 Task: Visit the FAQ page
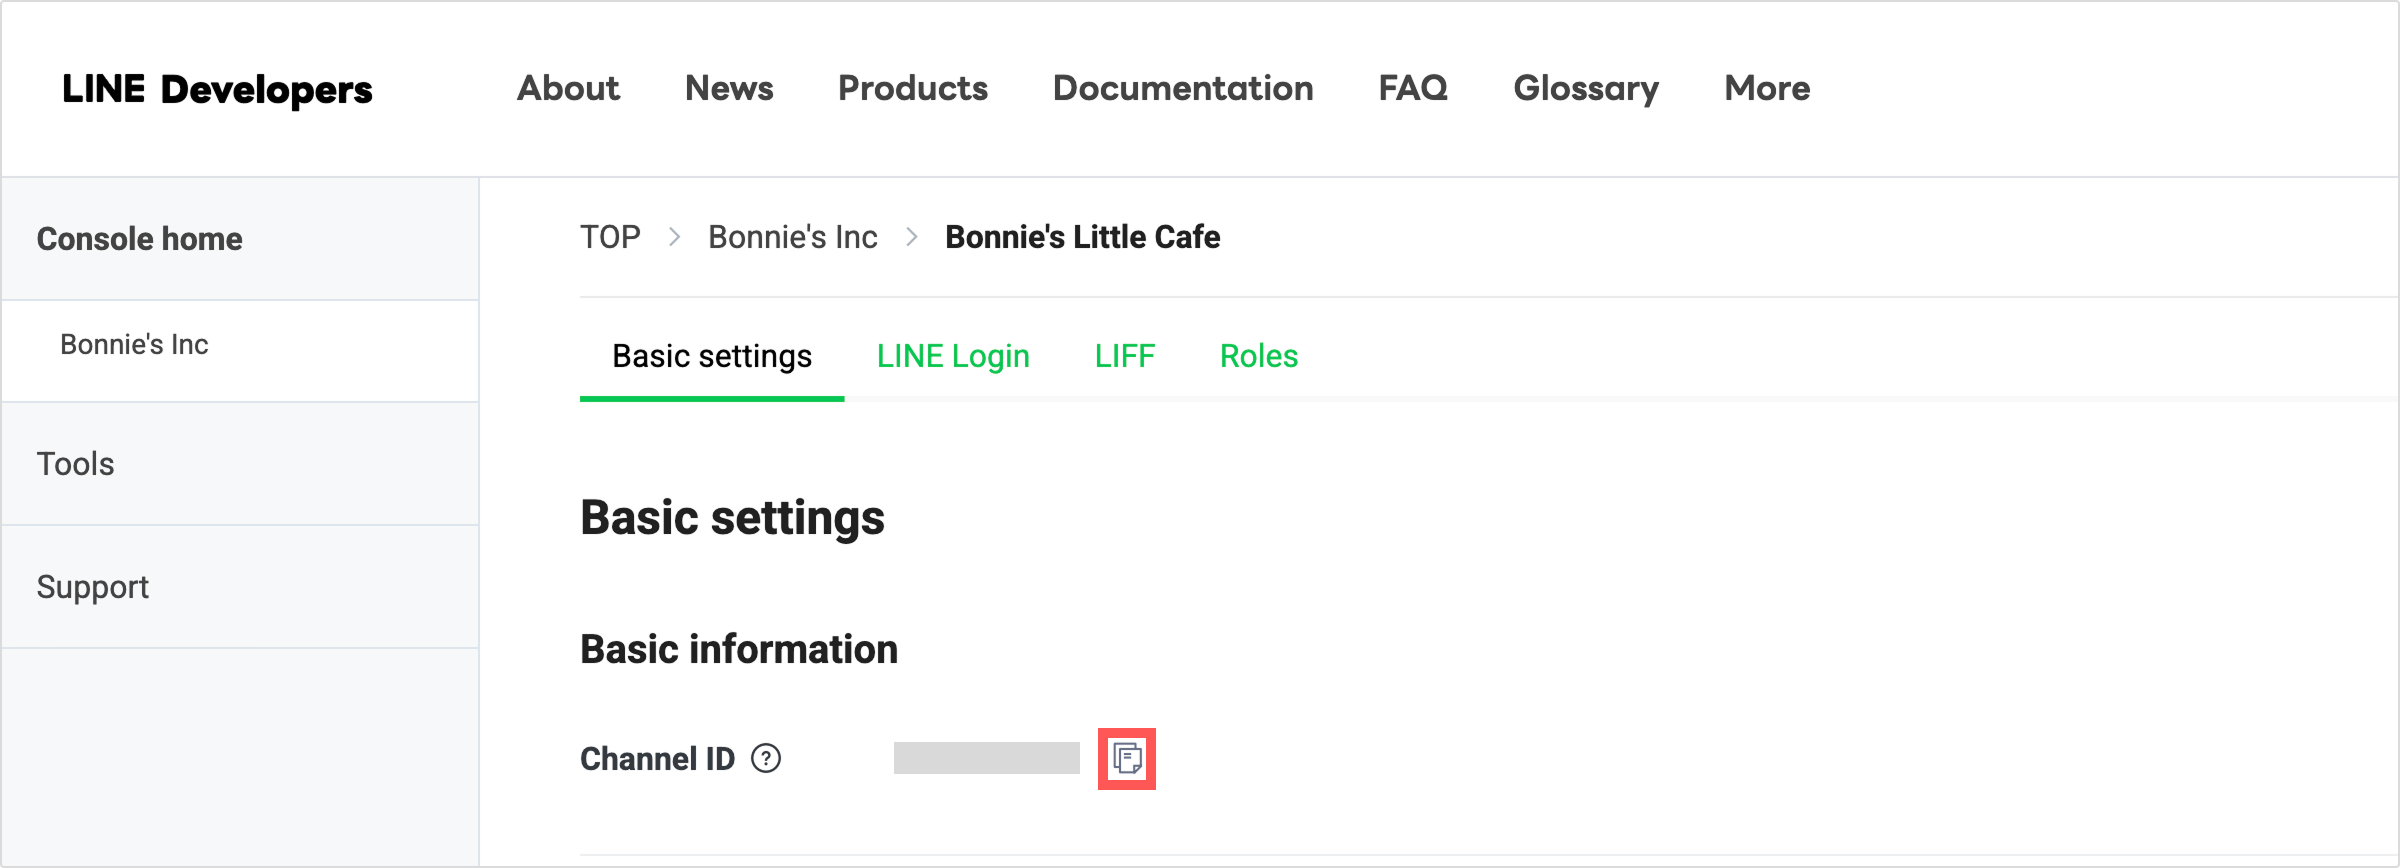(x=1413, y=88)
